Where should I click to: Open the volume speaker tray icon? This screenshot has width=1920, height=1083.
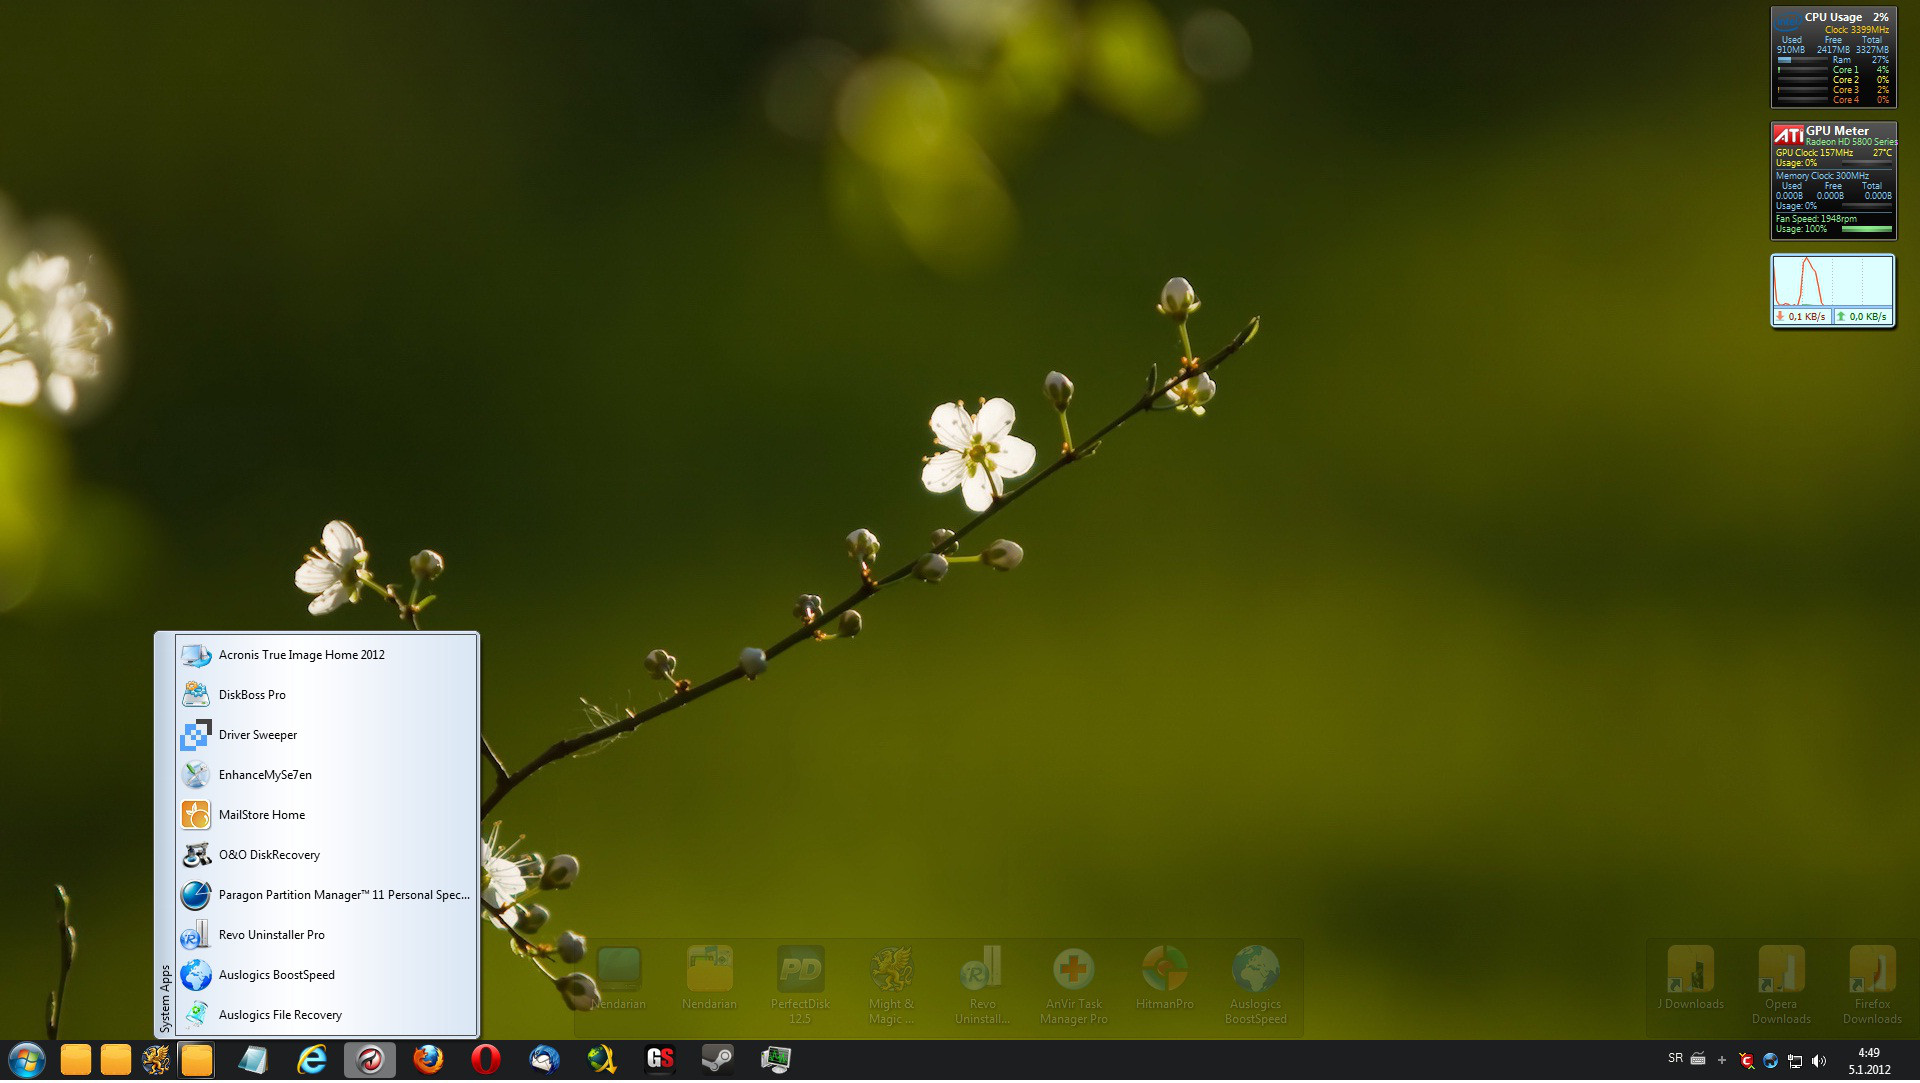pyautogui.click(x=1819, y=1061)
